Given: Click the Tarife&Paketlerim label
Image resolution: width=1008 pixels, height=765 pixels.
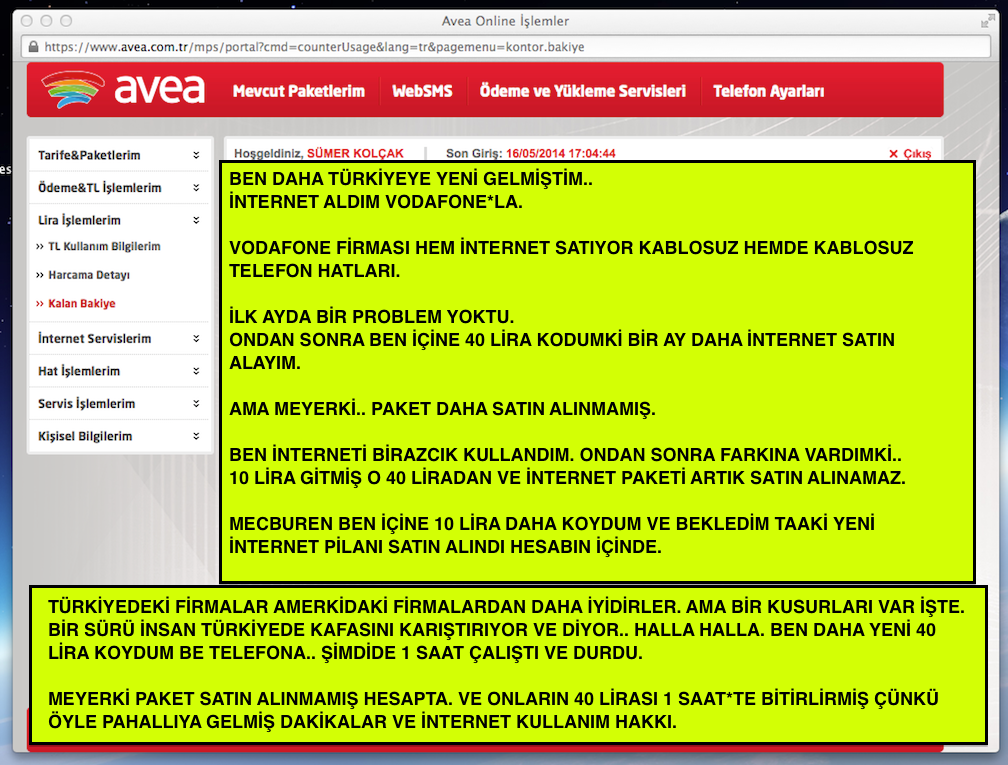Looking at the screenshot, I should coord(89,155).
